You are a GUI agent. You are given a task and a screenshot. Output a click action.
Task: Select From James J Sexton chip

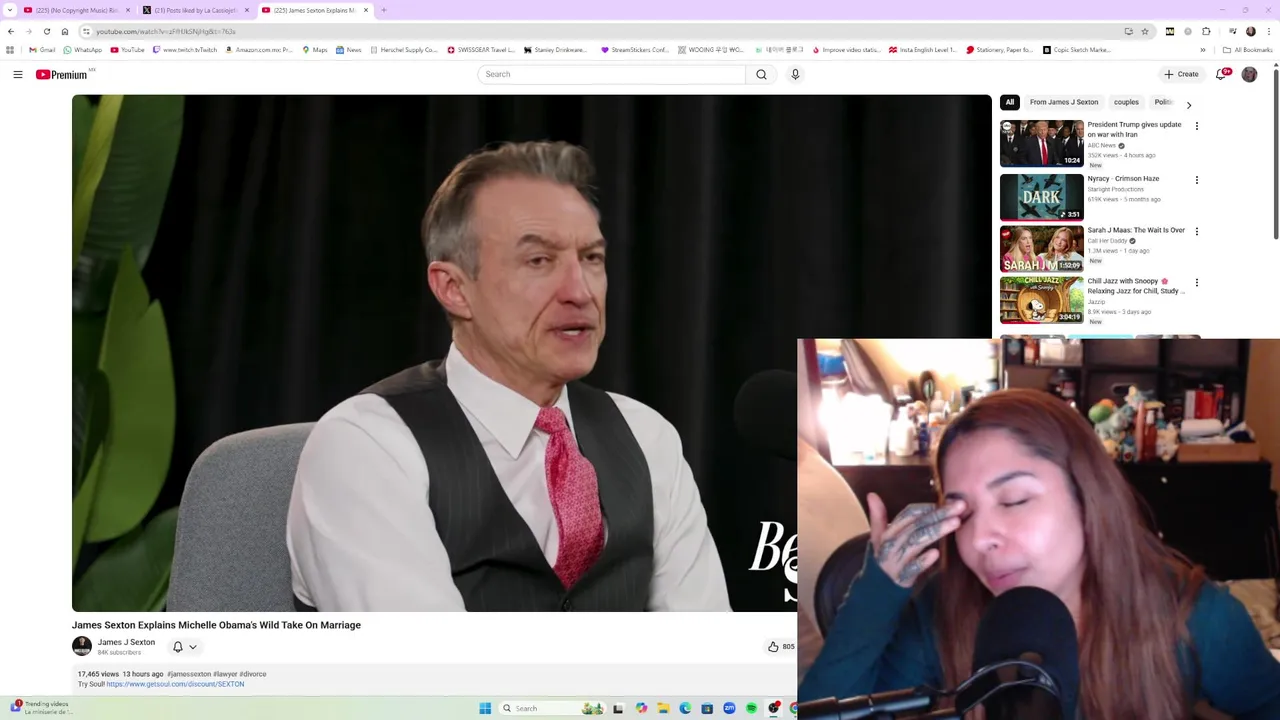pos(1064,102)
